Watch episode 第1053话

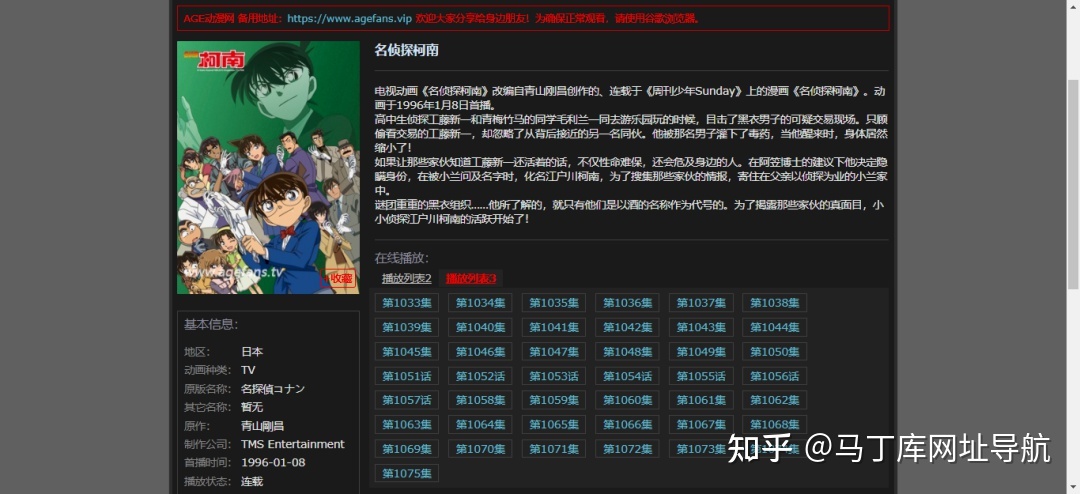pos(554,376)
